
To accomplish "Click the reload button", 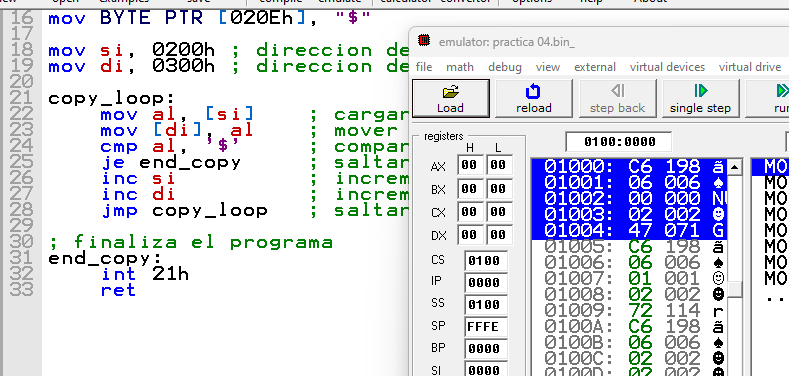I will click(533, 98).
